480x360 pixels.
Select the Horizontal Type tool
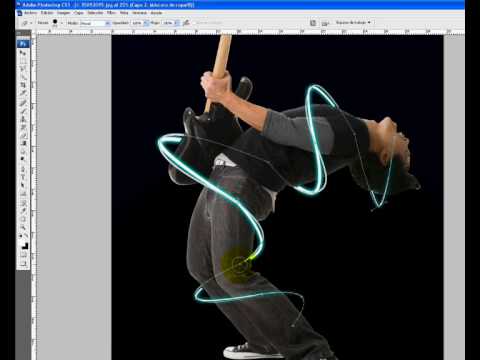coord(23,177)
